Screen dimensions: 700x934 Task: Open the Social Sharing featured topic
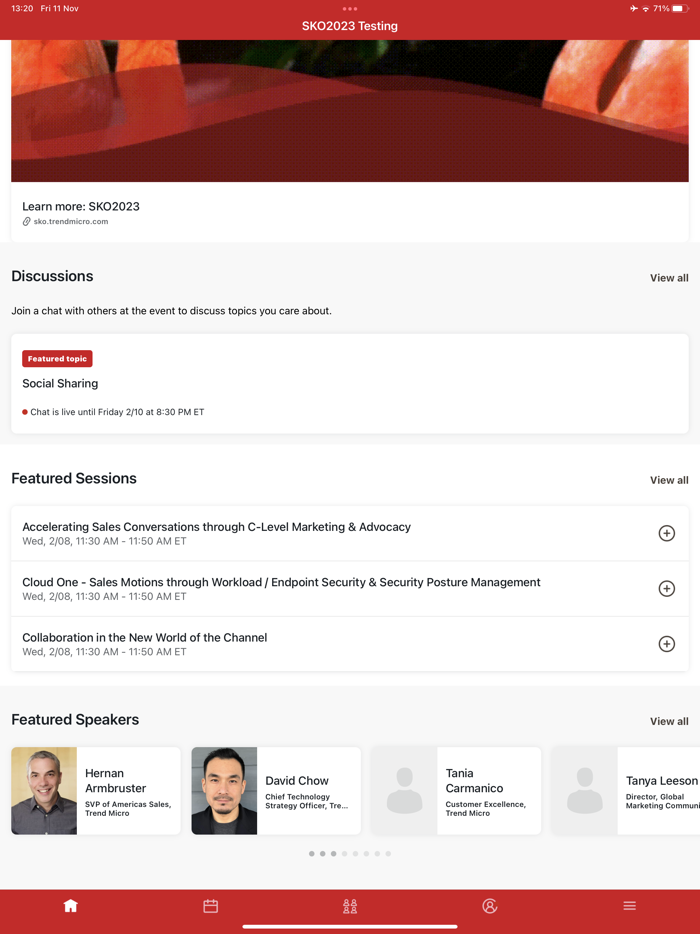tap(350, 384)
